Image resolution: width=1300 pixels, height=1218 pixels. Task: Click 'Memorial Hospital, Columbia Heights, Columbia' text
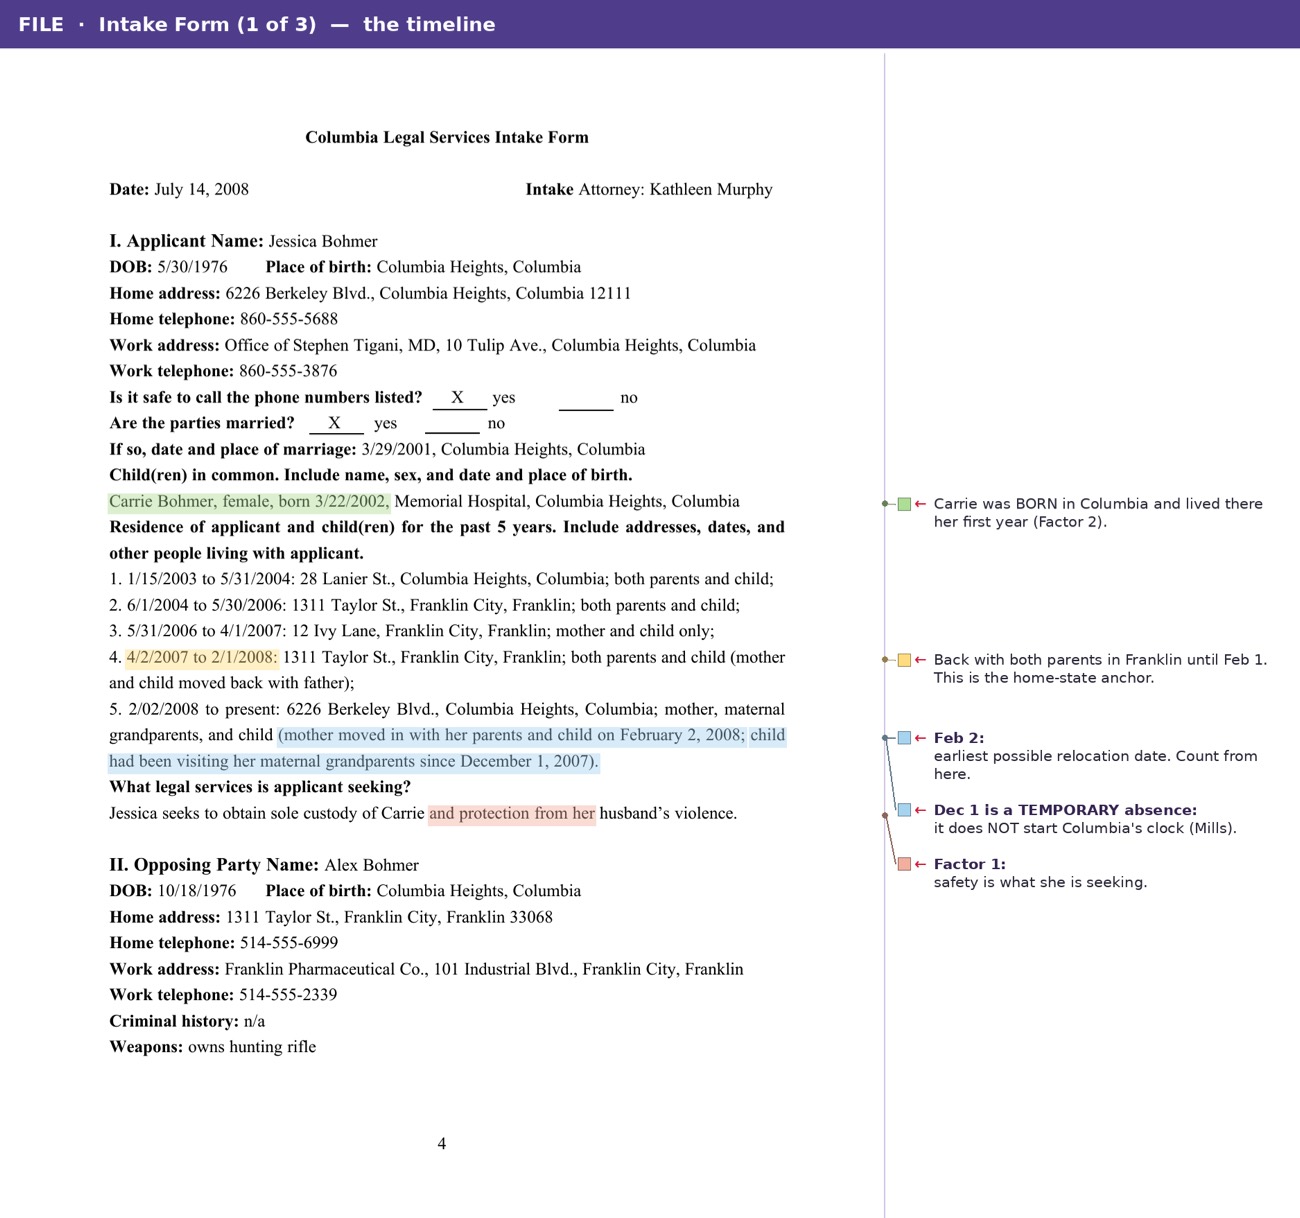coord(567,501)
